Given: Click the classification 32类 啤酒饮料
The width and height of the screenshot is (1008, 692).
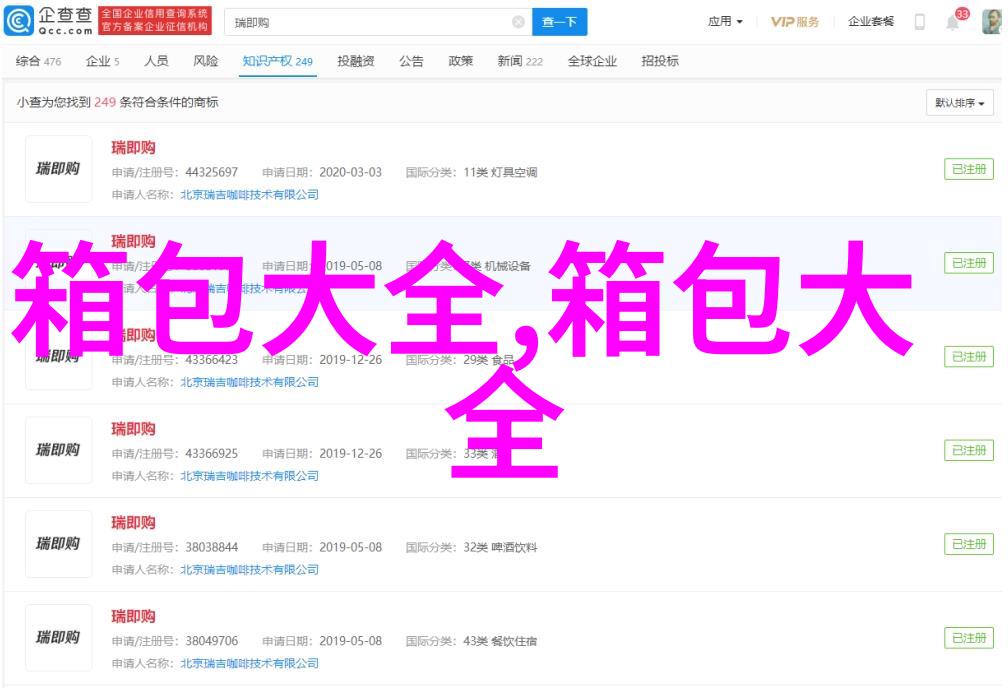Looking at the screenshot, I should click(x=500, y=547).
